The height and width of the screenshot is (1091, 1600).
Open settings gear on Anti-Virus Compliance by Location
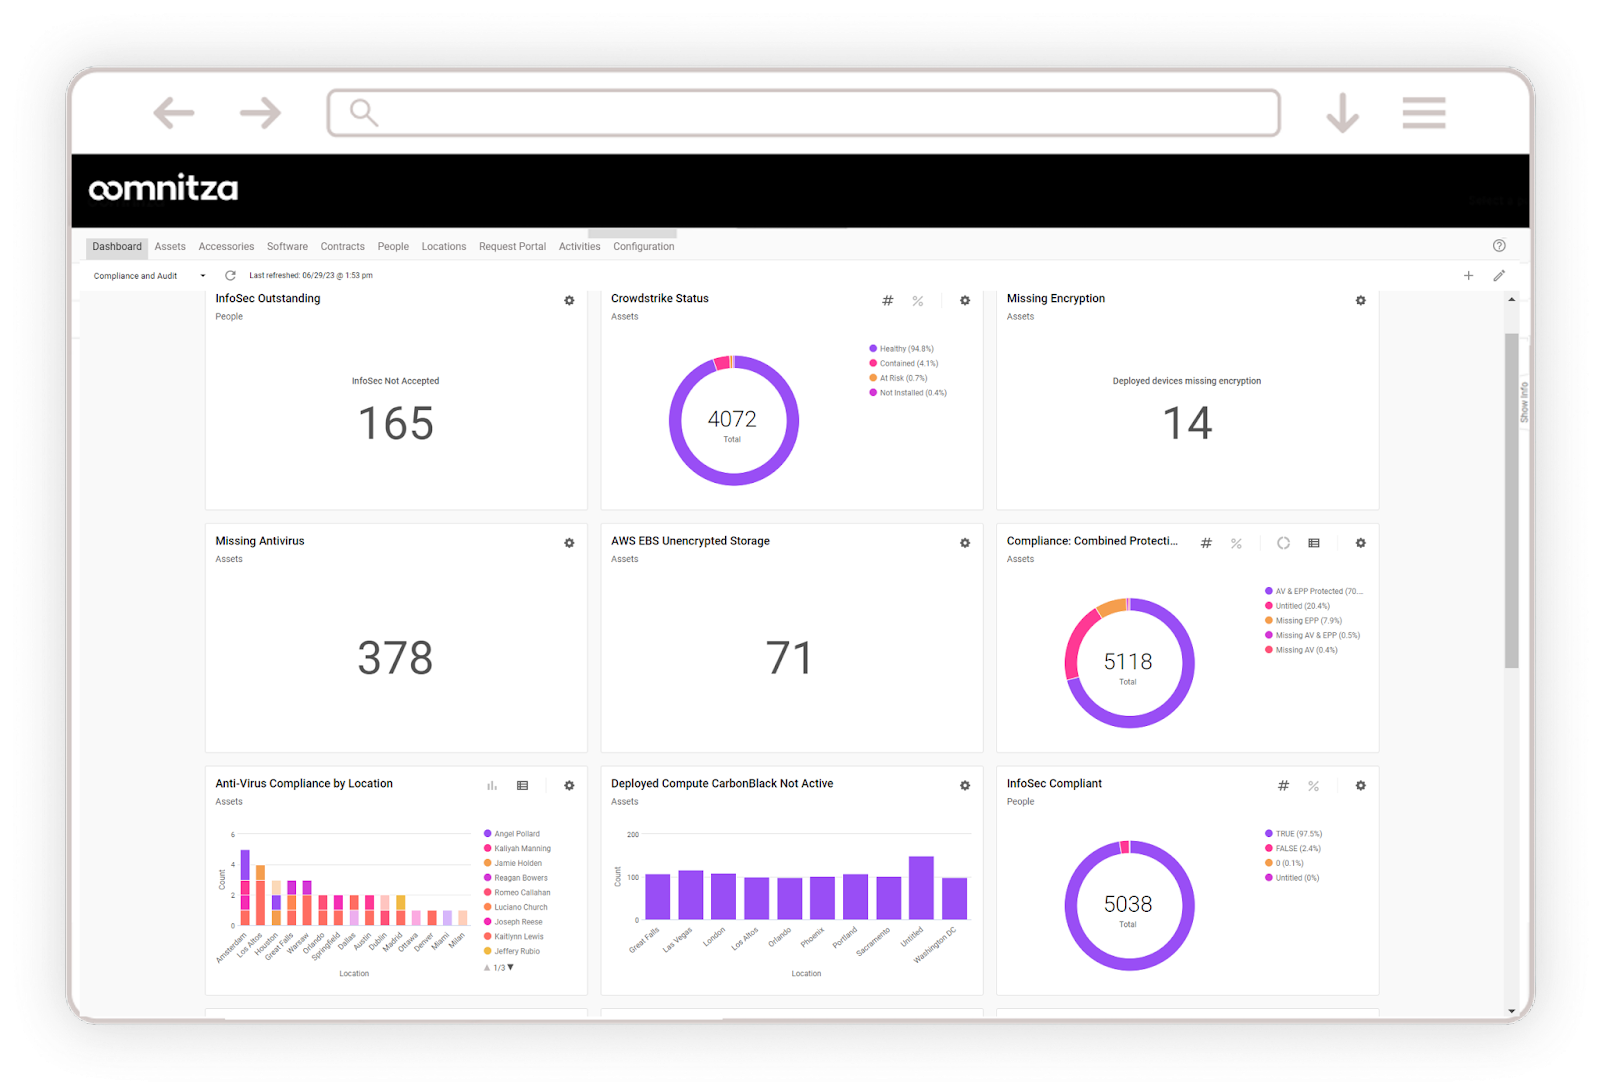click(x=569, y=786)
